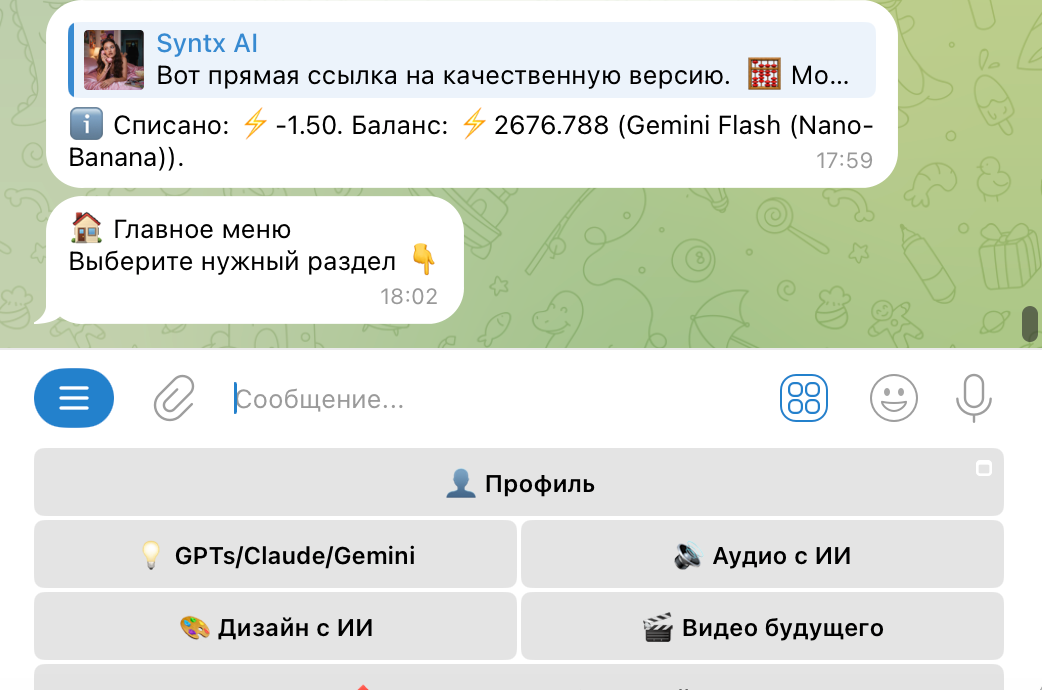Select GPTs/Claude/Gemini keyboard button
This screenshot has height=690, width=1042.
click(x=276, y=555)
